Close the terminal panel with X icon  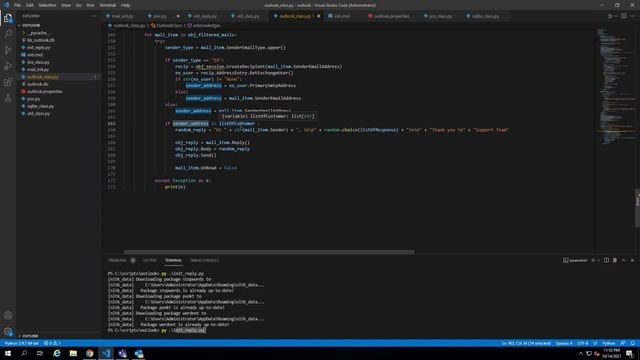(632, 260)
